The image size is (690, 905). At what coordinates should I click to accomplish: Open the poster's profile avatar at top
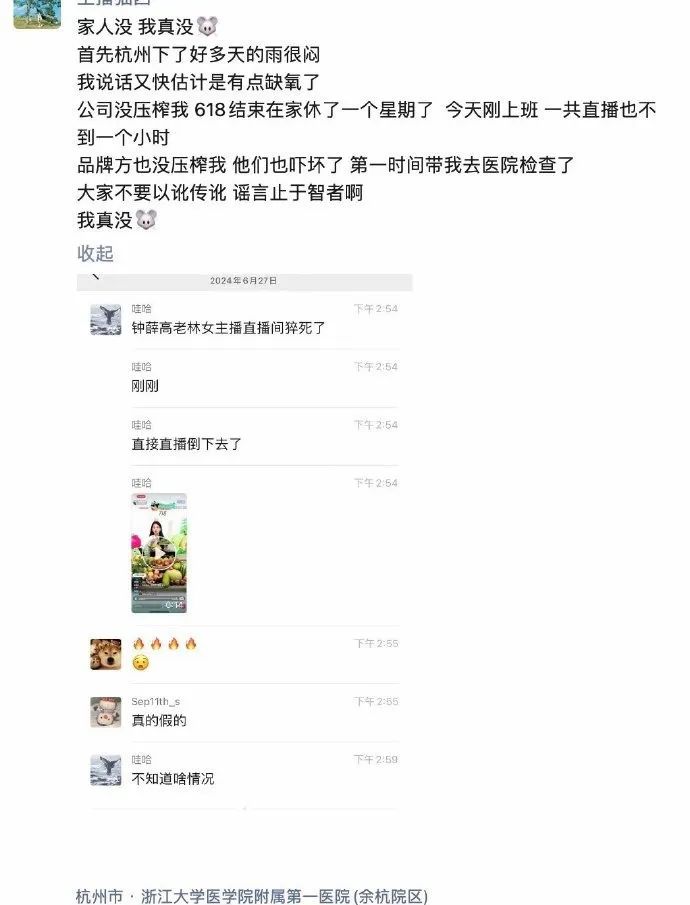37,13
